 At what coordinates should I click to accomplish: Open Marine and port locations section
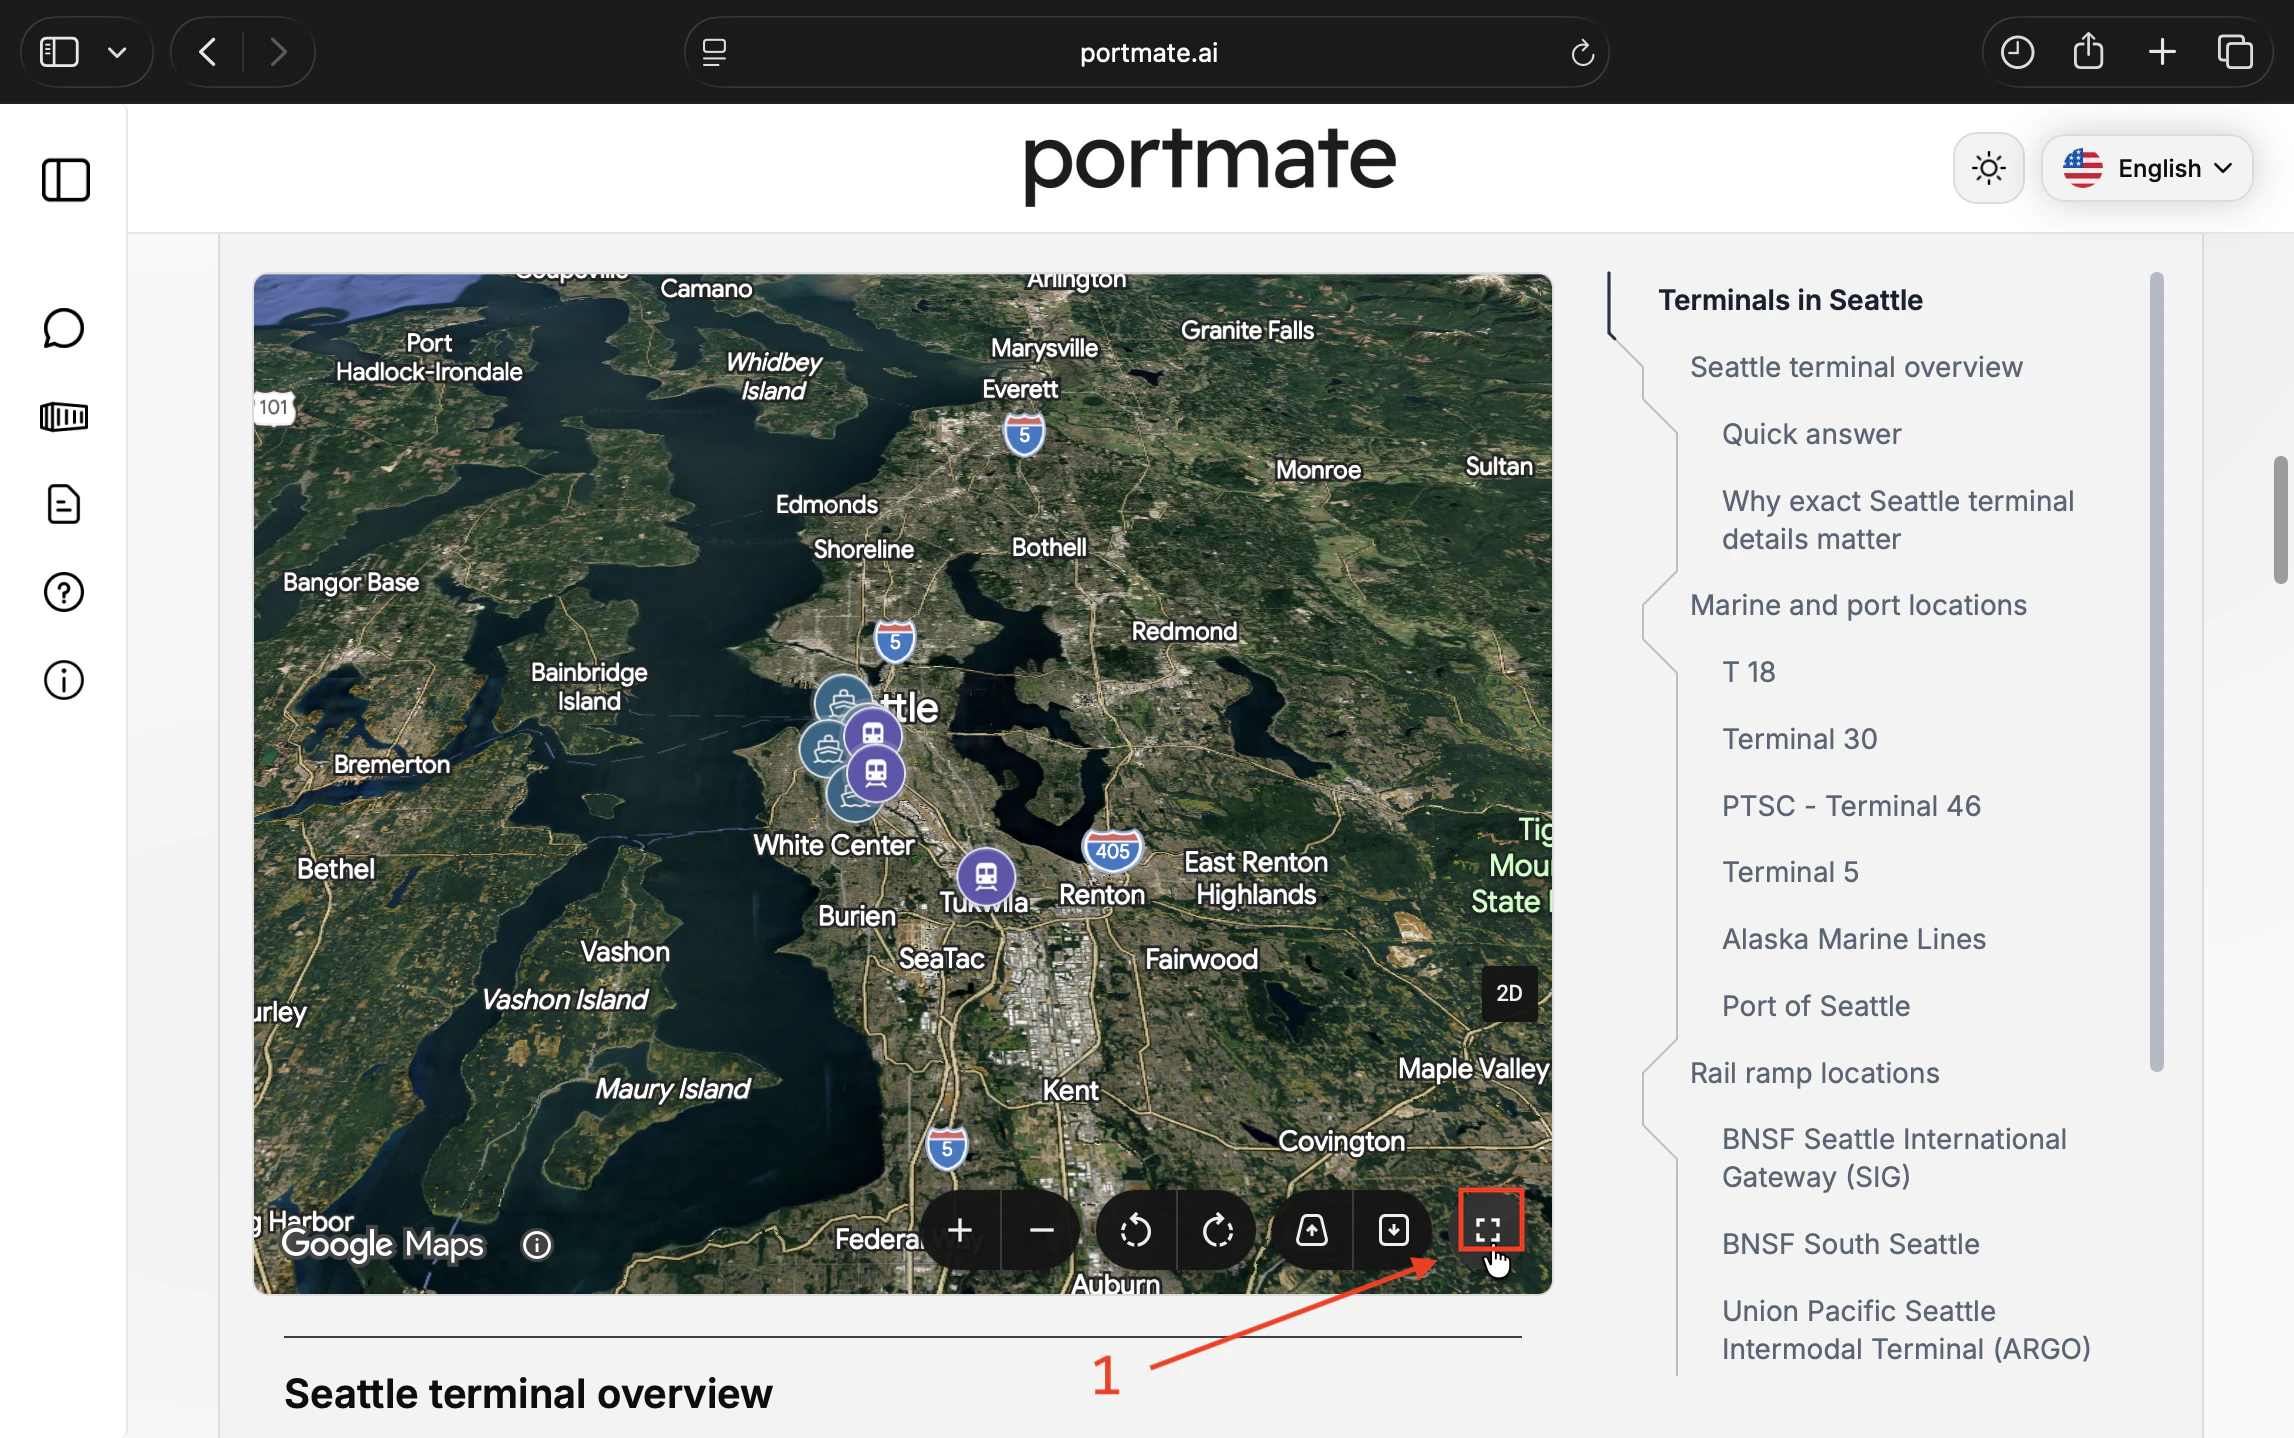(1858, 605)
